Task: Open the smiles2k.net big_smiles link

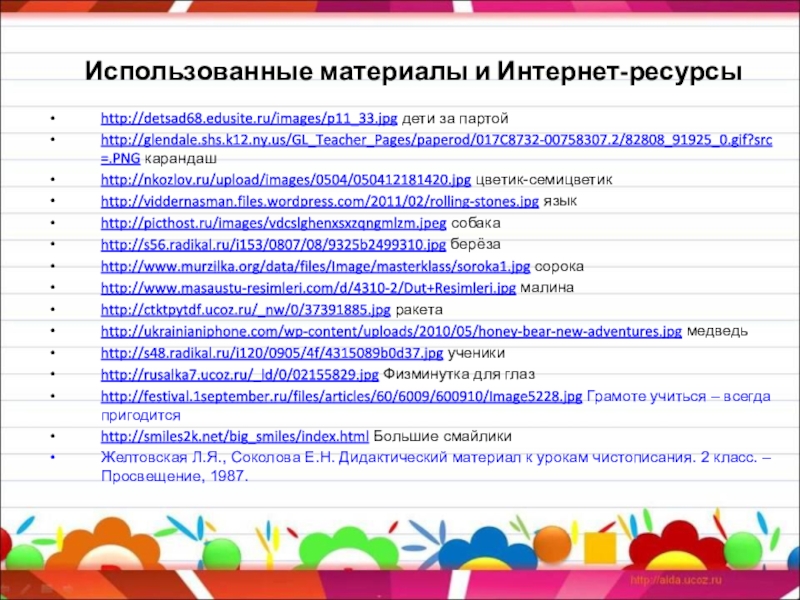Action: [235, 436]
